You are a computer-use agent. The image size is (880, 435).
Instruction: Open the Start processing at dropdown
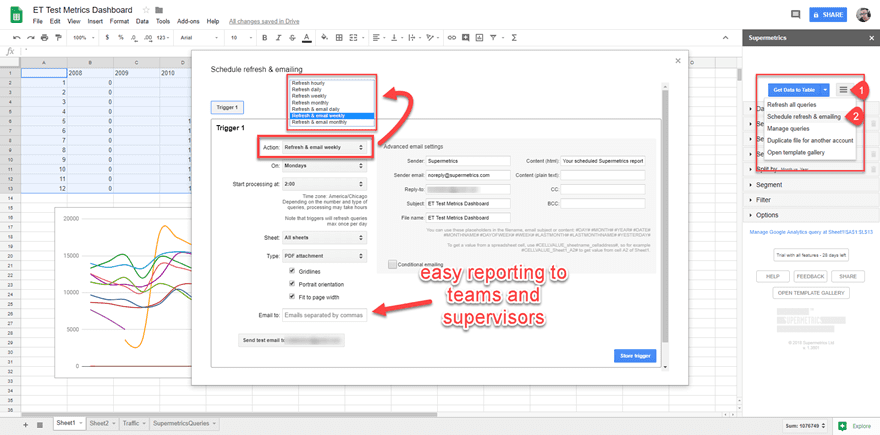click(x=324, y=184)
